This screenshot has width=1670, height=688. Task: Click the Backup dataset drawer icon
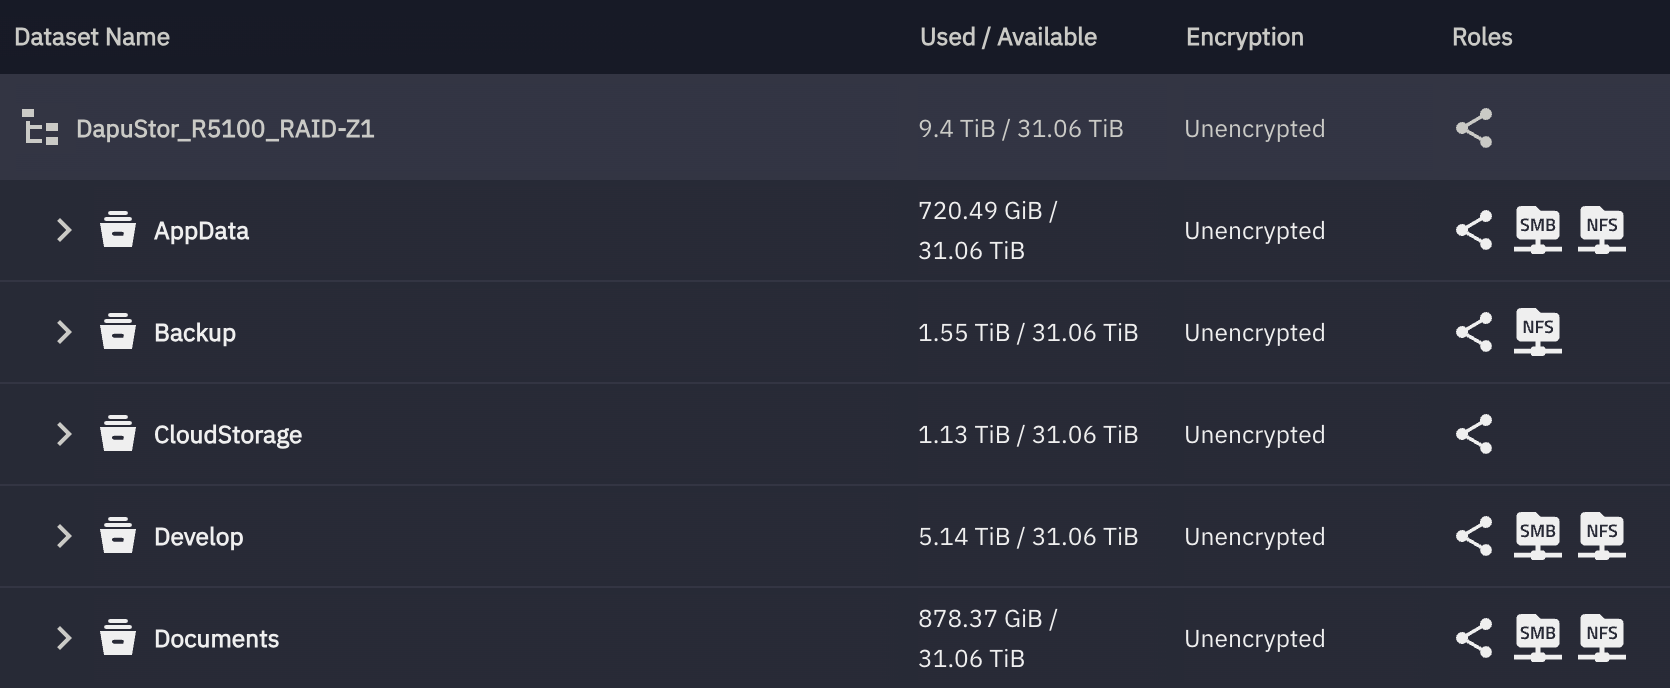(117, 332)
